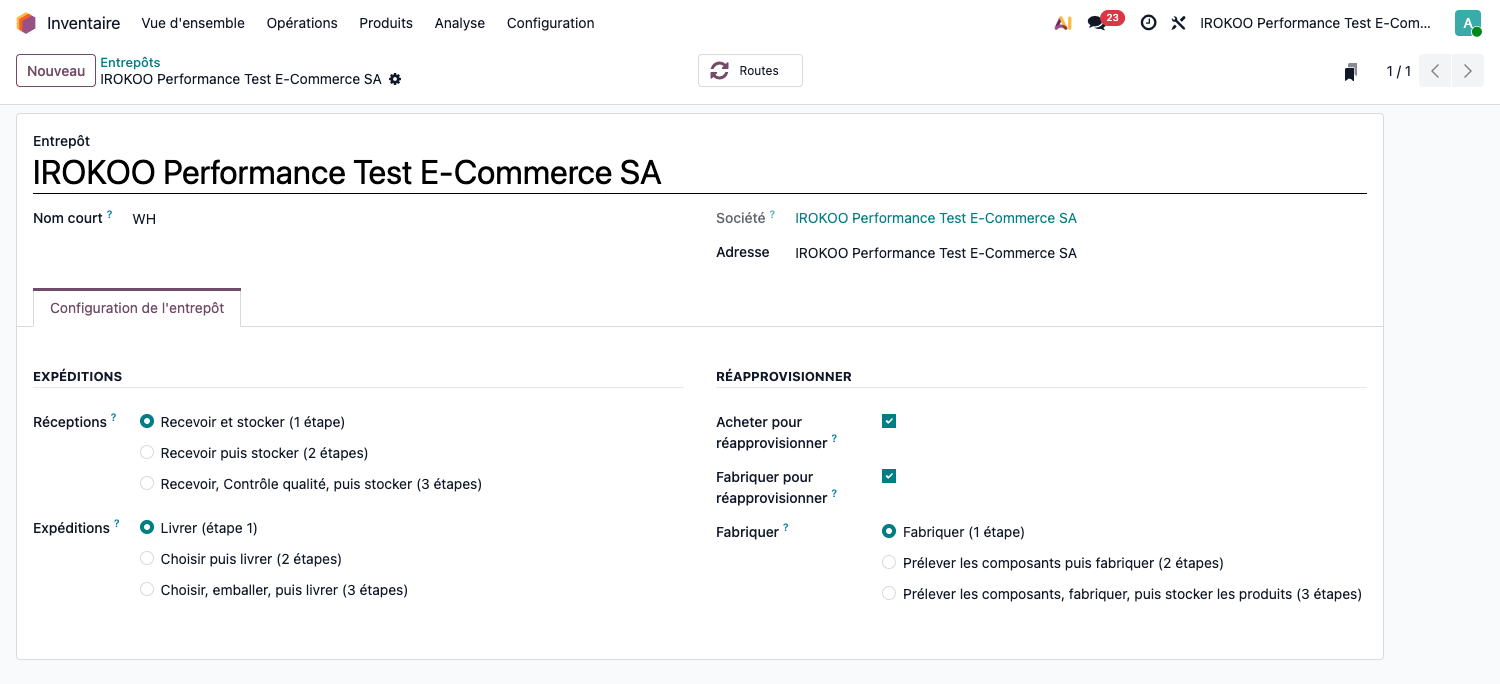Click the gear icon beside warehouse name
This screenshot has width=1500, height=684.
[x=395, y=79]
